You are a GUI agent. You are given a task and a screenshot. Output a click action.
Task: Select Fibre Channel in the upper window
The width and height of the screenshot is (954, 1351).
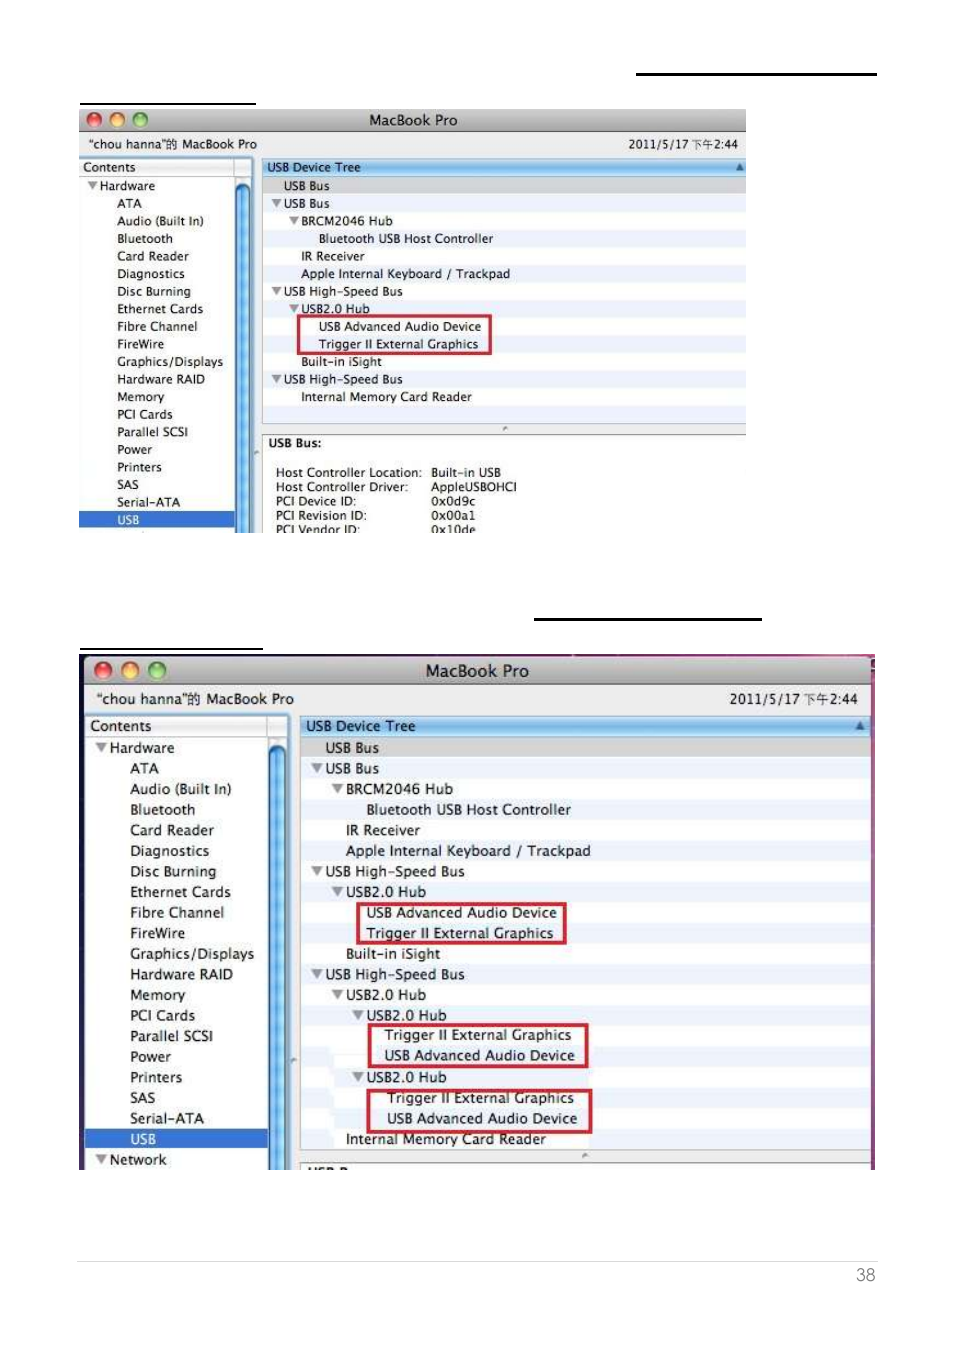pos(157,327)
